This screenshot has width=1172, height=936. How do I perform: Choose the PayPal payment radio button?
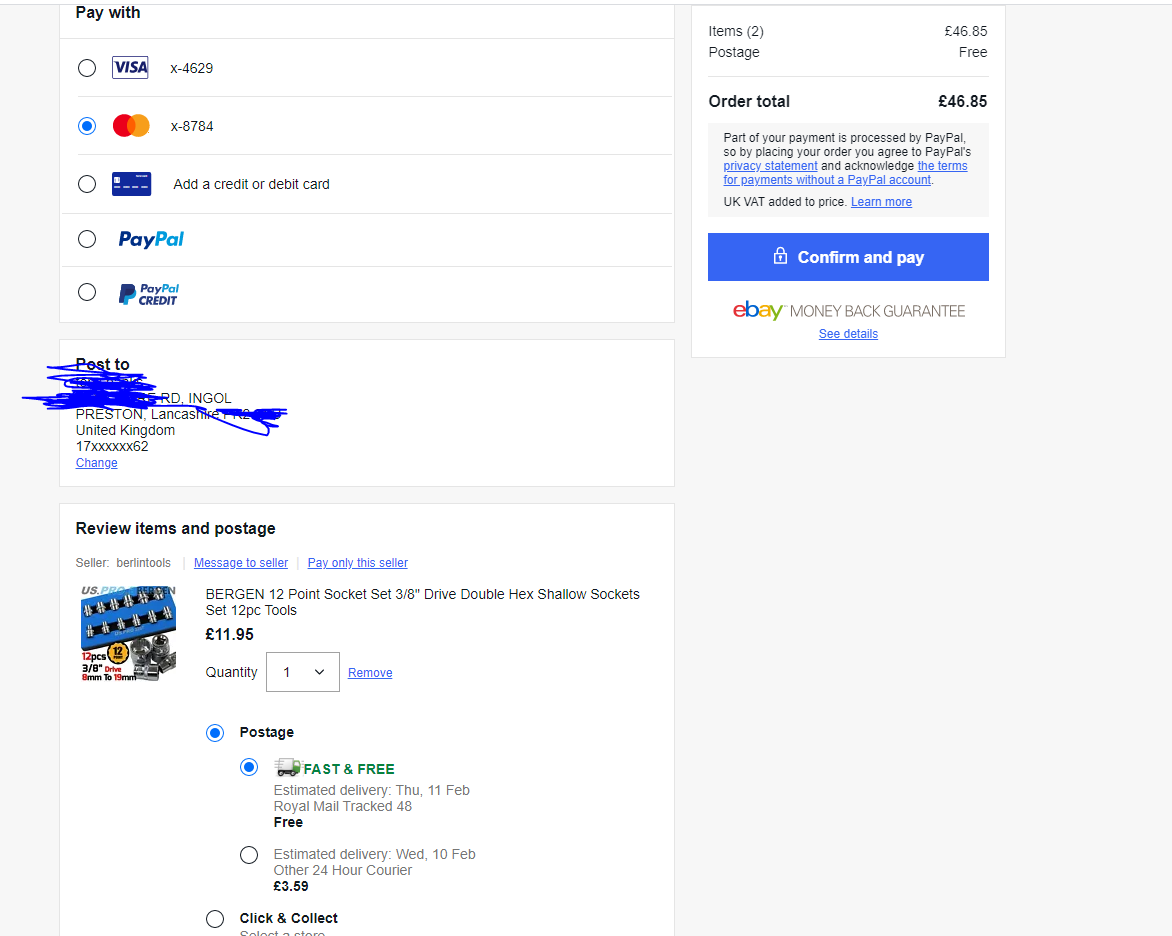click(x=87, y=239)
